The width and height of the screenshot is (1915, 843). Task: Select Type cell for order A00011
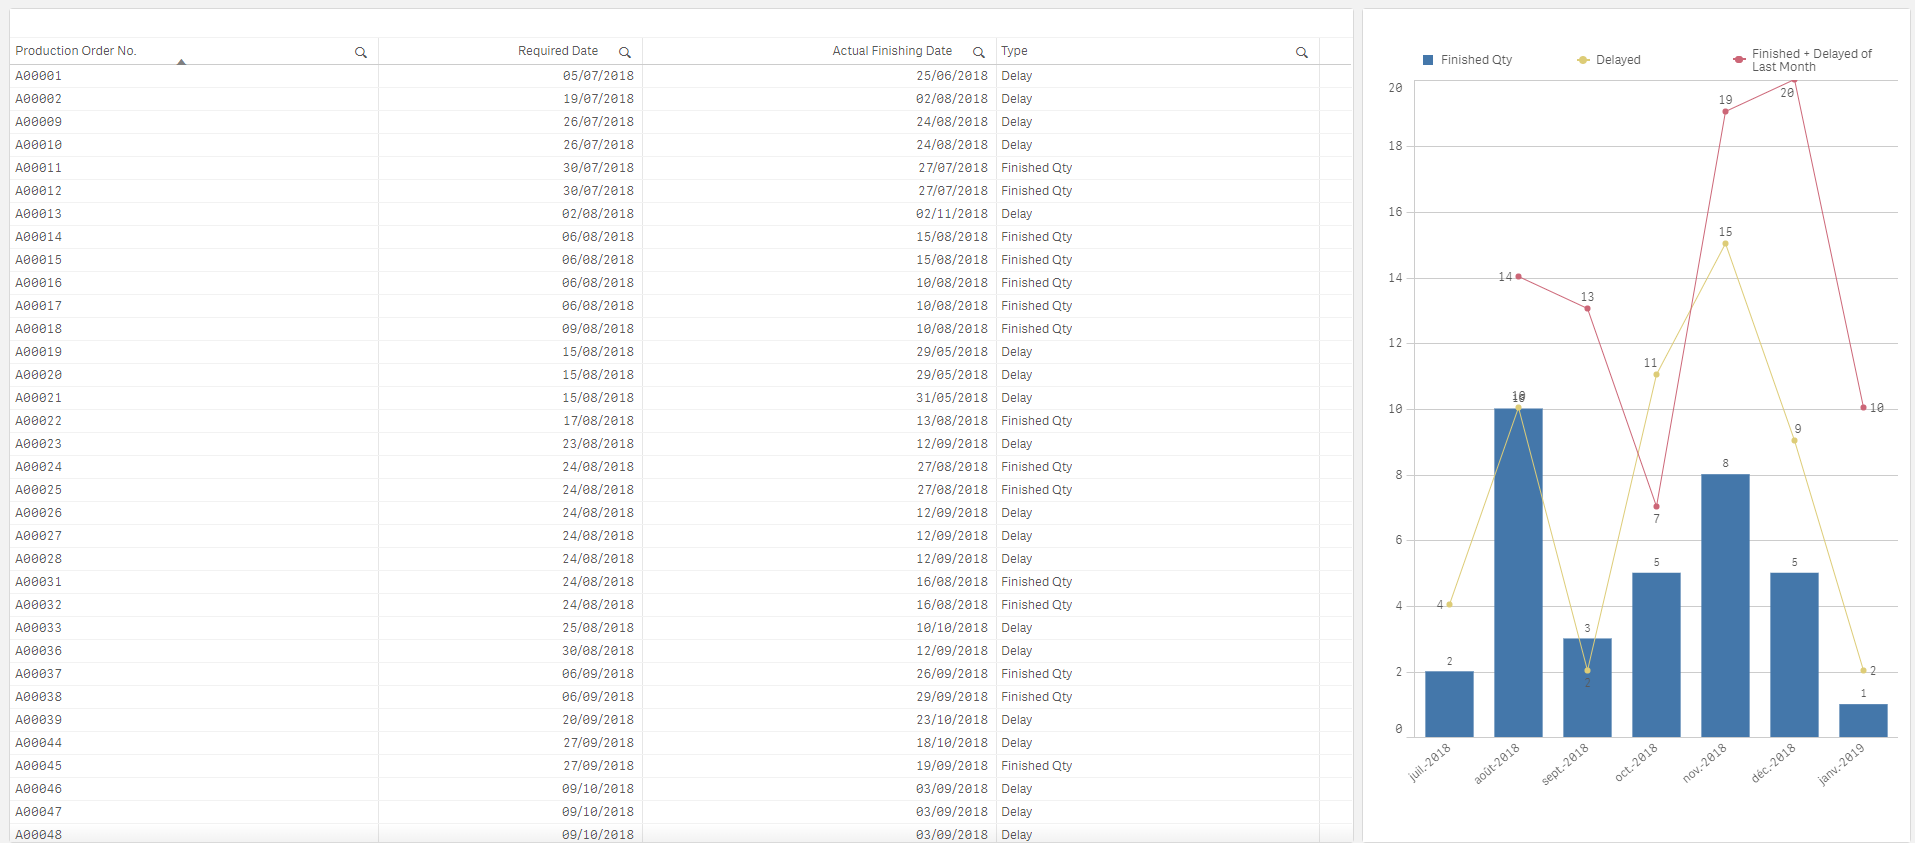(x=1158, y=168)
